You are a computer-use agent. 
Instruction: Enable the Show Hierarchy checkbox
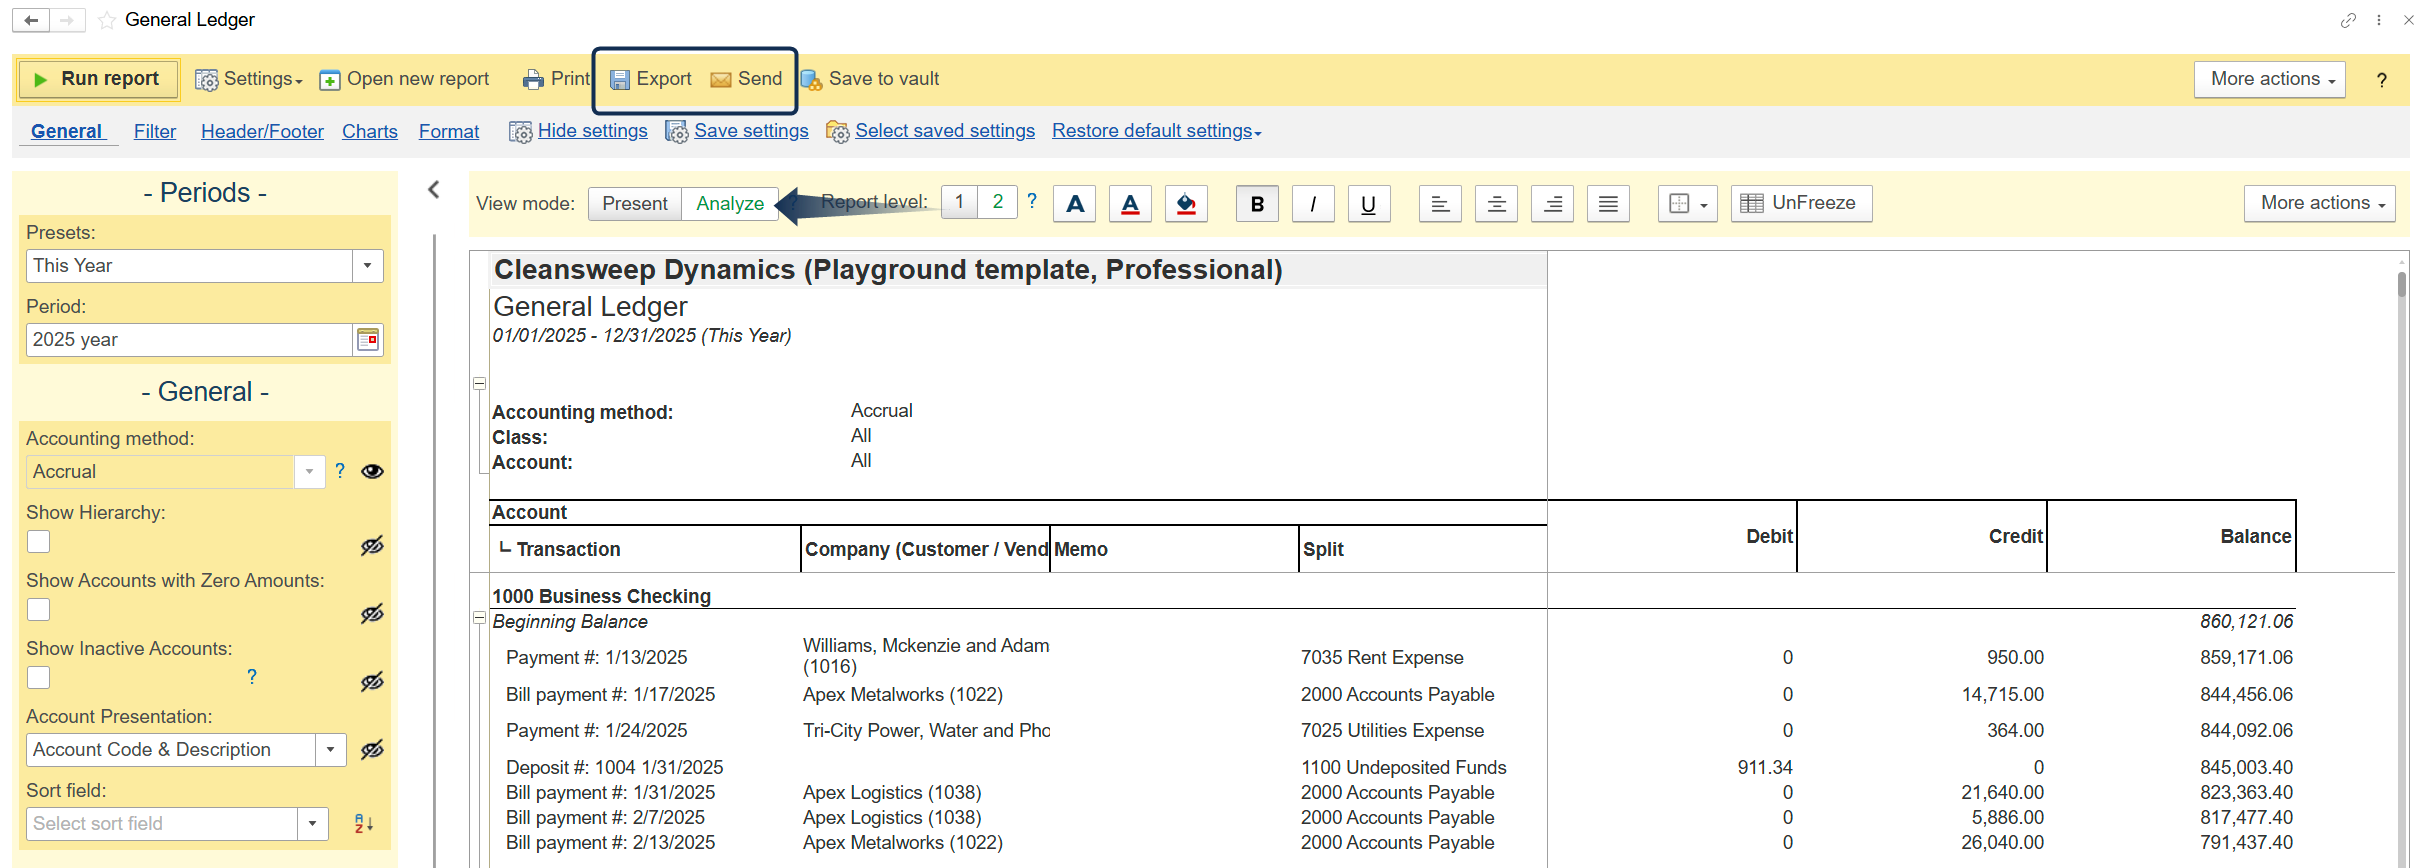coord(39,542)
